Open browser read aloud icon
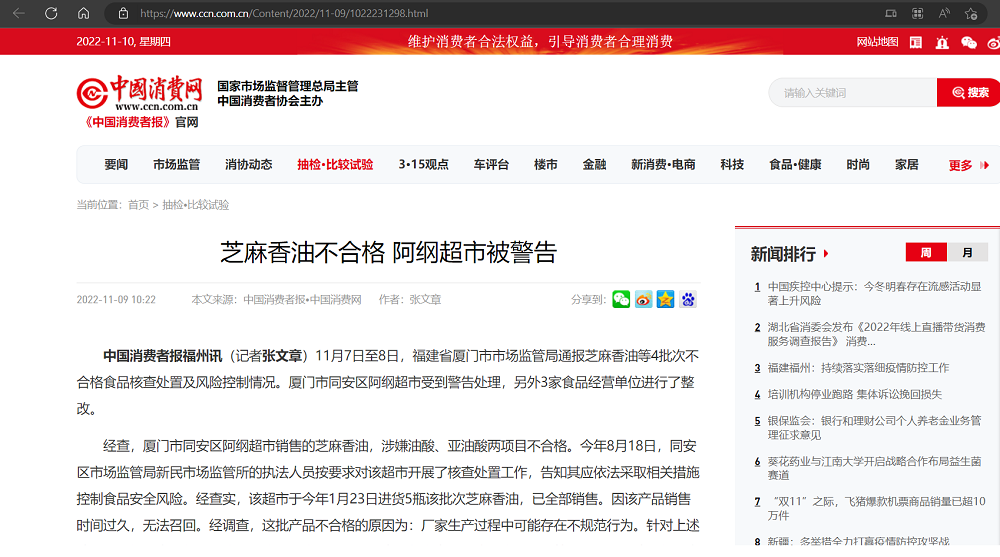The height and width of the screenshot is (557, 1000). pos(944,13)
